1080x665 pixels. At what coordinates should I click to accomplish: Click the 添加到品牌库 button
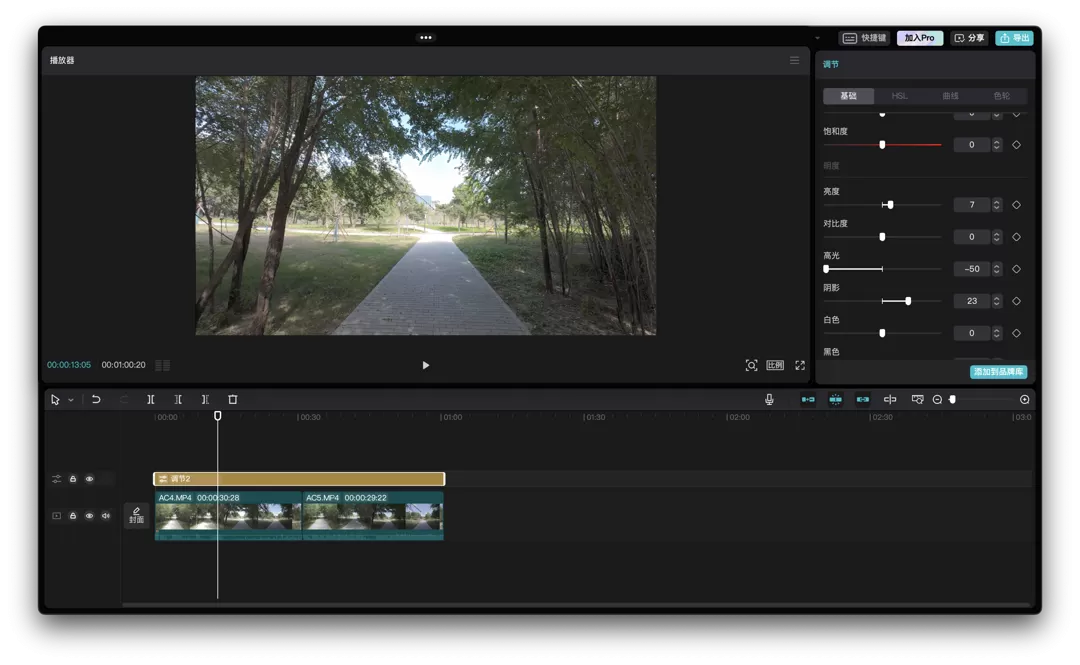click(x=998, y=372)
